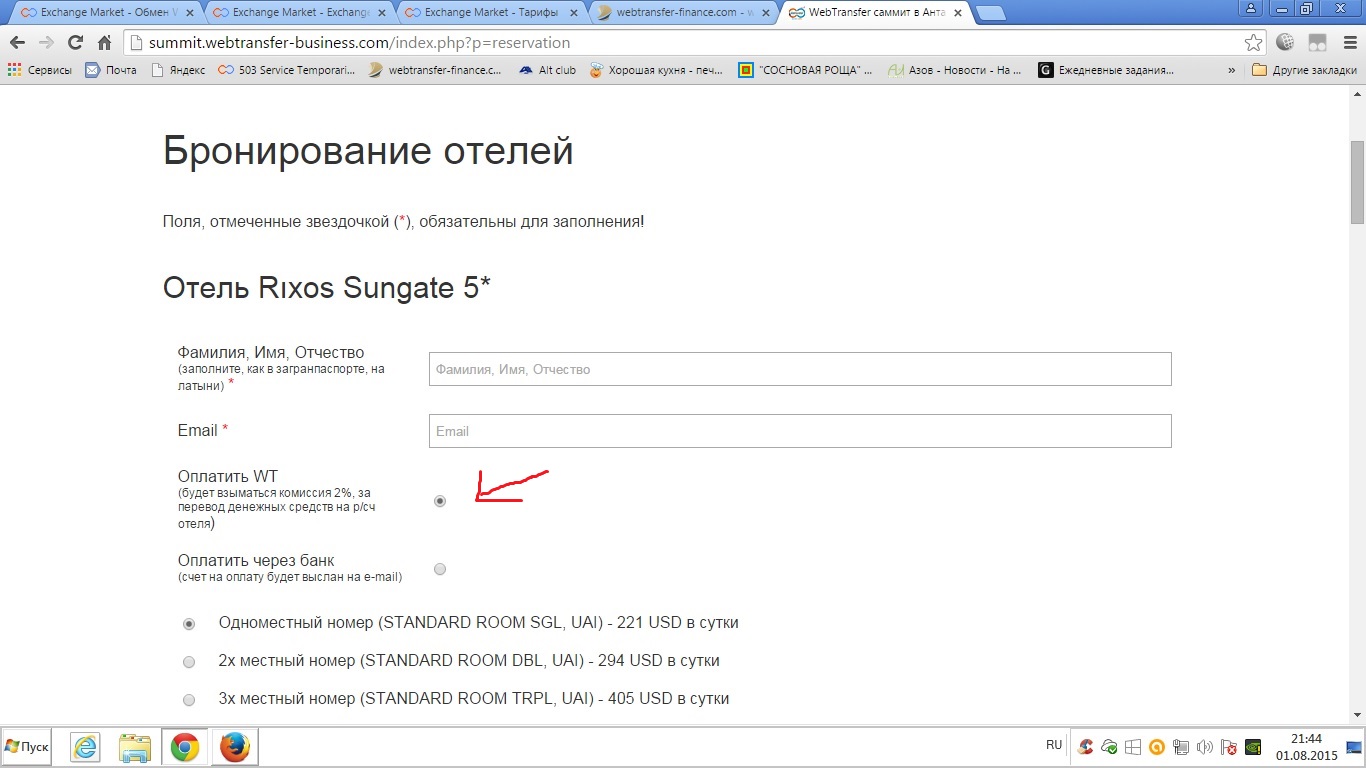The height and width of the screenshot is (768, 1366).
Task: Select the 'Оплатить WT' radio button
Action: (440, 501)
